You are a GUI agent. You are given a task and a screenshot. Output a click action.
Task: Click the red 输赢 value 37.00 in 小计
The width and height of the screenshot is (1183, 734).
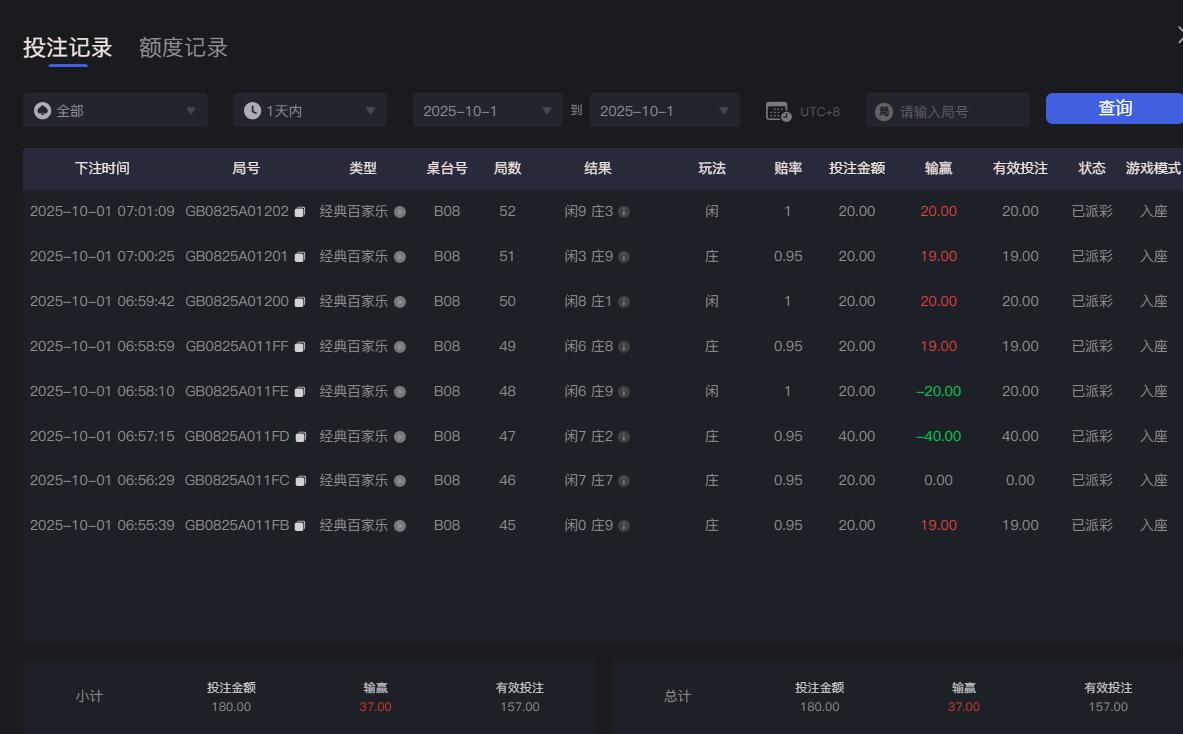(376, 706)
